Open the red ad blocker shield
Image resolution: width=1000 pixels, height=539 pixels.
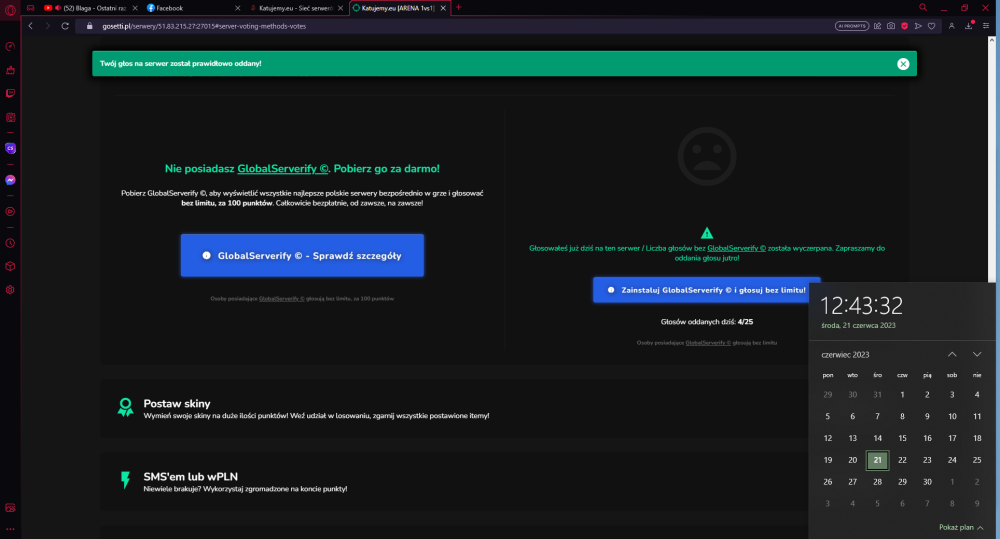(904, 26)
